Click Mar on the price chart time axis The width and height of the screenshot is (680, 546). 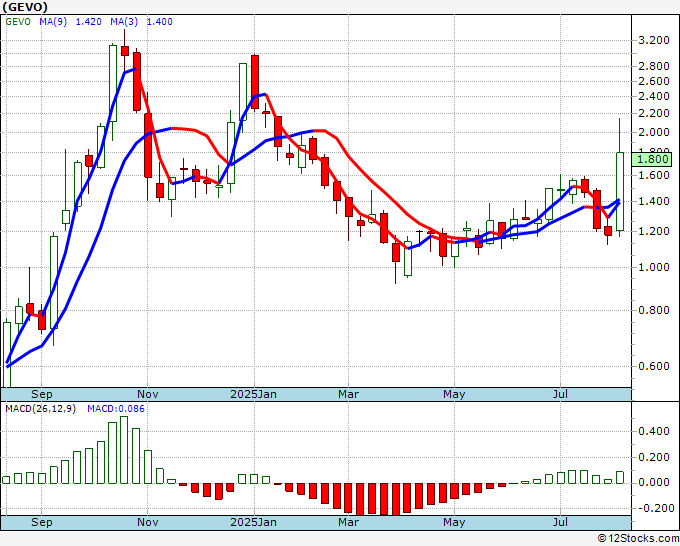pos(349,394)
